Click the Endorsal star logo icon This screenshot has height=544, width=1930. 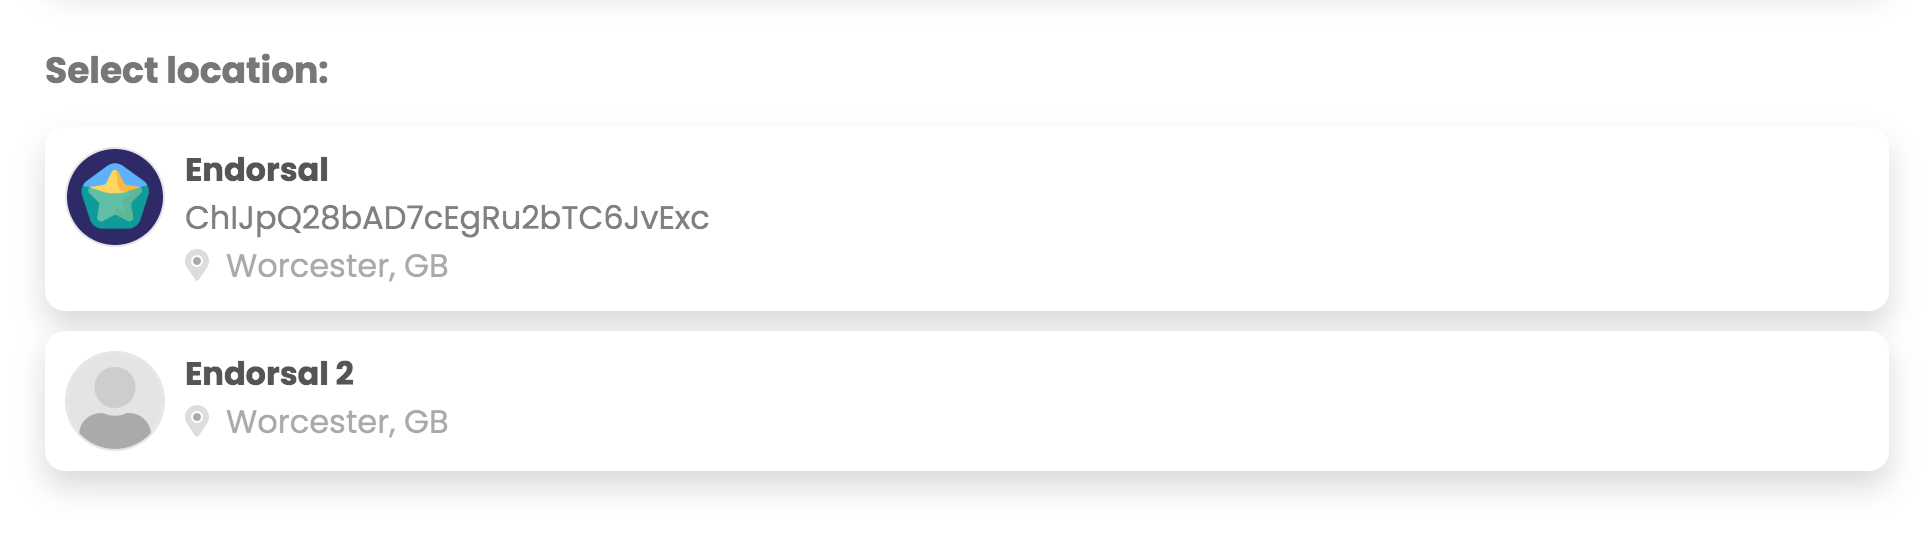pos(115,197)
